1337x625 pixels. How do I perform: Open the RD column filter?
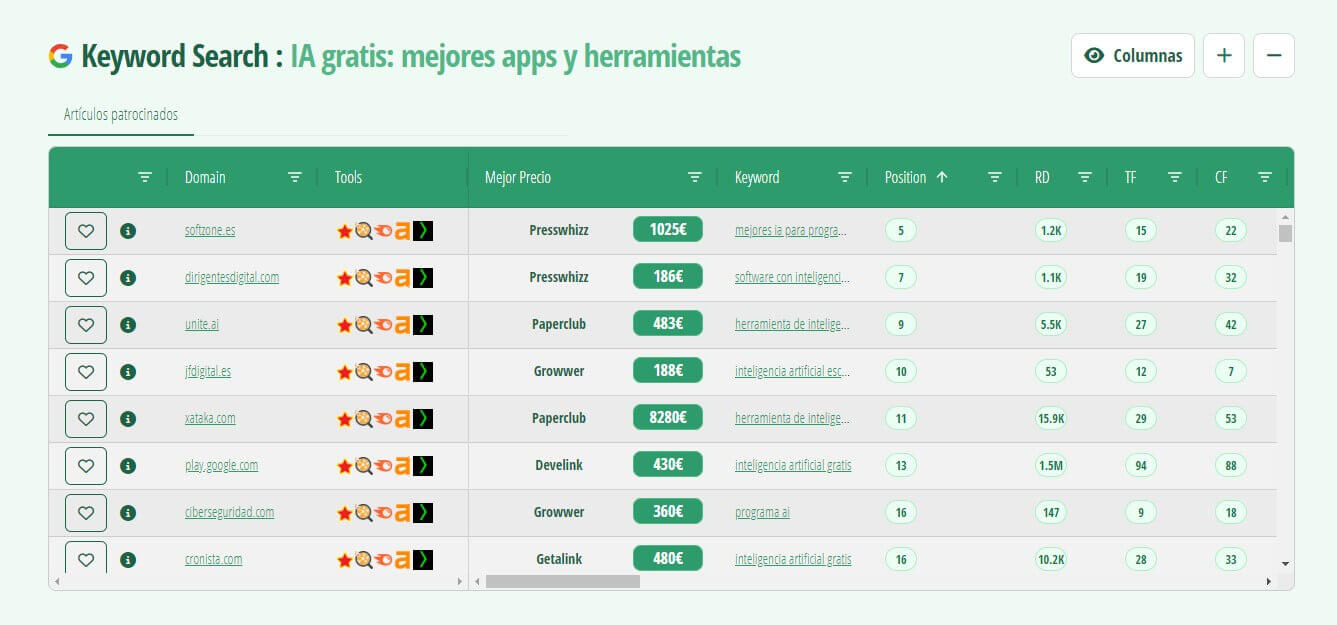(1085, 176)
